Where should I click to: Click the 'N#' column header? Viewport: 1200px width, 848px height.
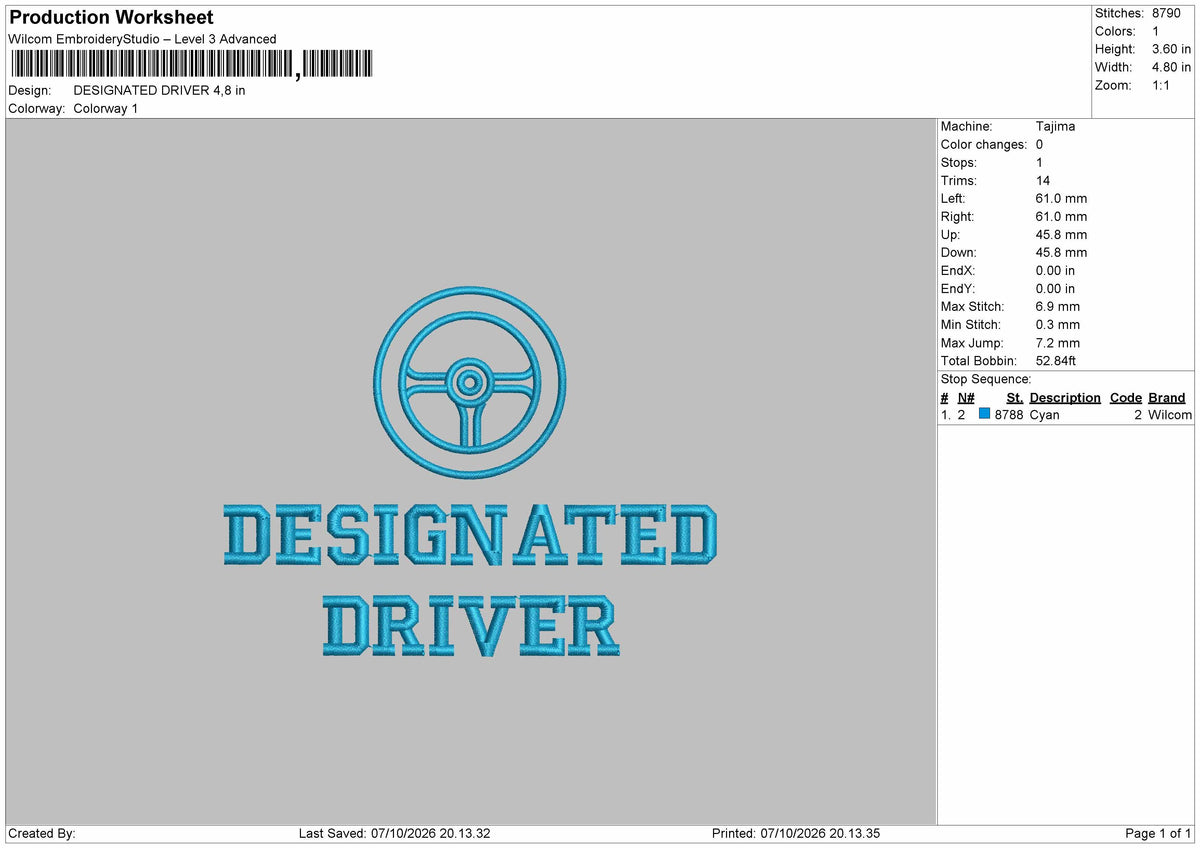coord(966,397)
